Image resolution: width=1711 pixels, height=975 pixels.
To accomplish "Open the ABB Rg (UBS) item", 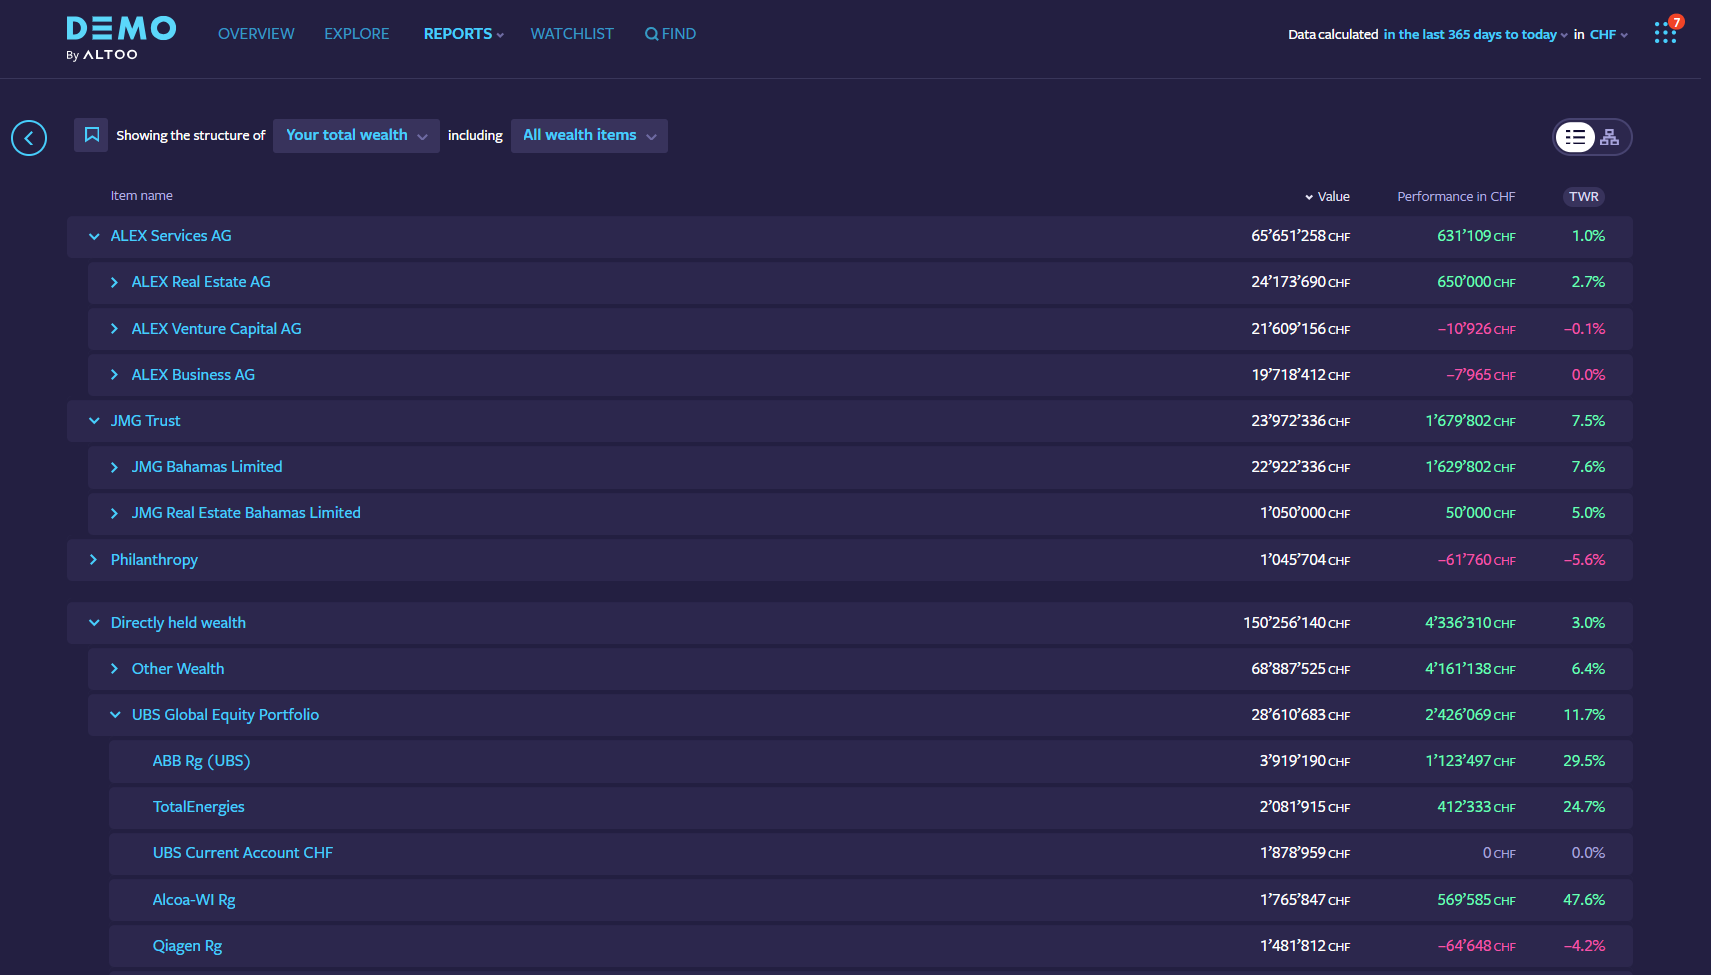I will click(201, 761).
